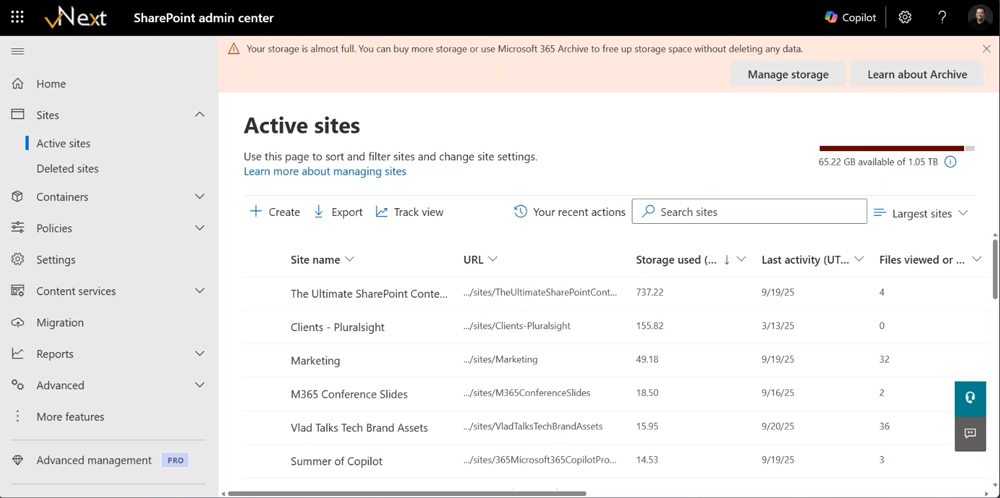The width and height of the screenshot is (1000, 498).
Task: Open Last activity column dropdown
Action: (x=858, y=260)
